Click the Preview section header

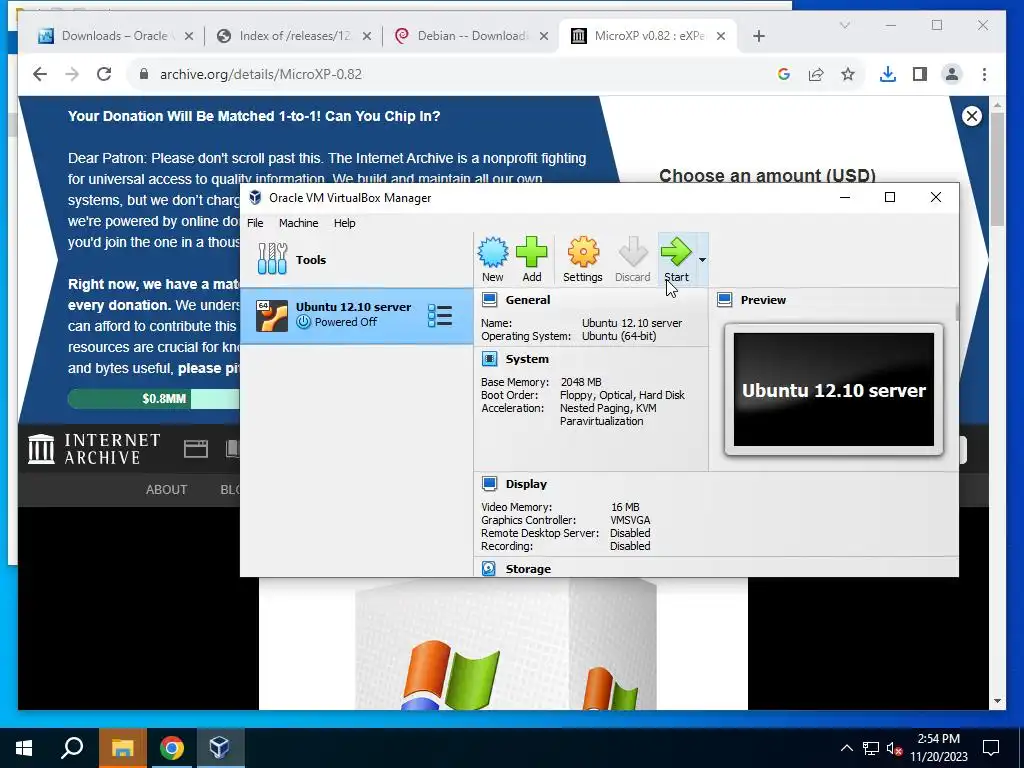763,300
